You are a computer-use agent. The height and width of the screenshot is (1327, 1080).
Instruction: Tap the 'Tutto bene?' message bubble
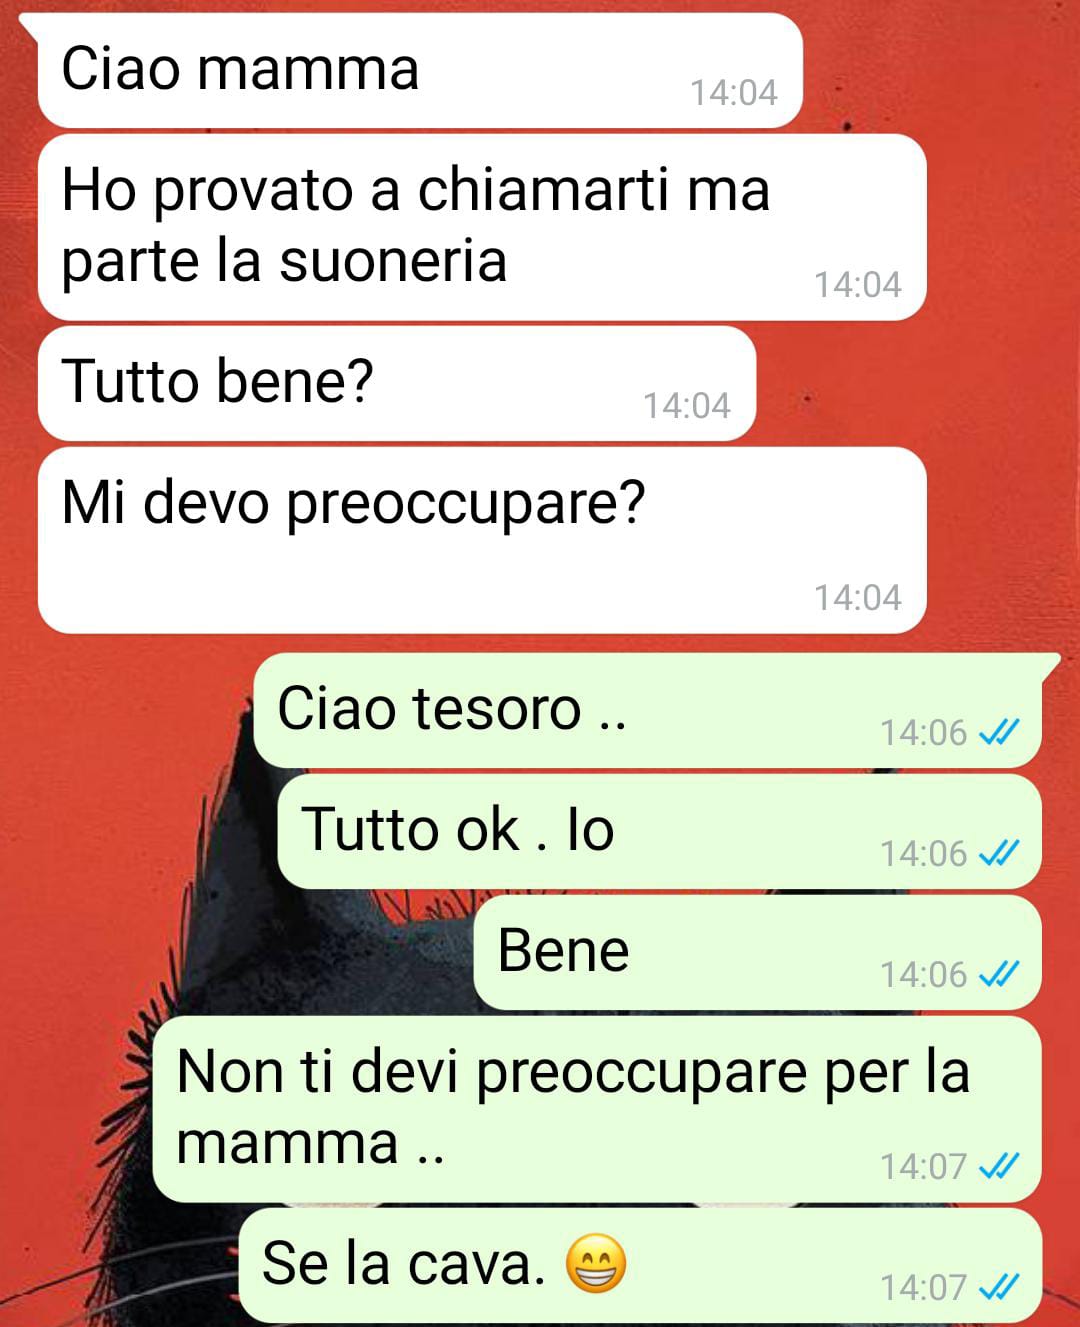tap(397, 383)
